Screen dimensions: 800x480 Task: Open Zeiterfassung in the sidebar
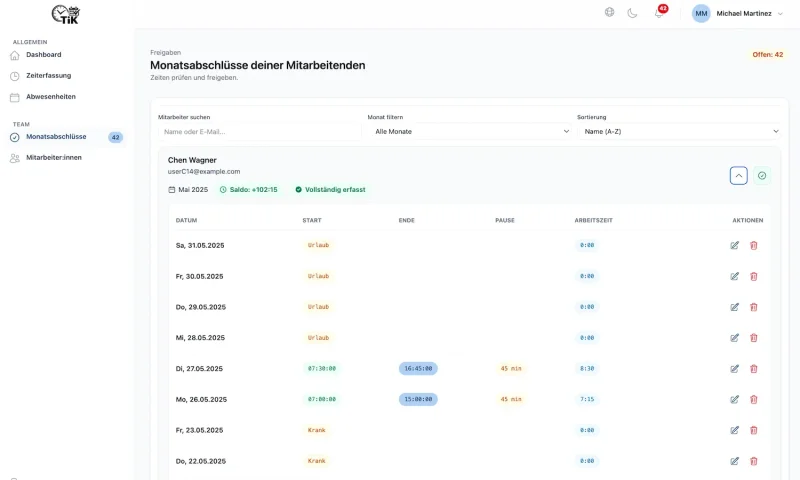(x=48, y=76)
